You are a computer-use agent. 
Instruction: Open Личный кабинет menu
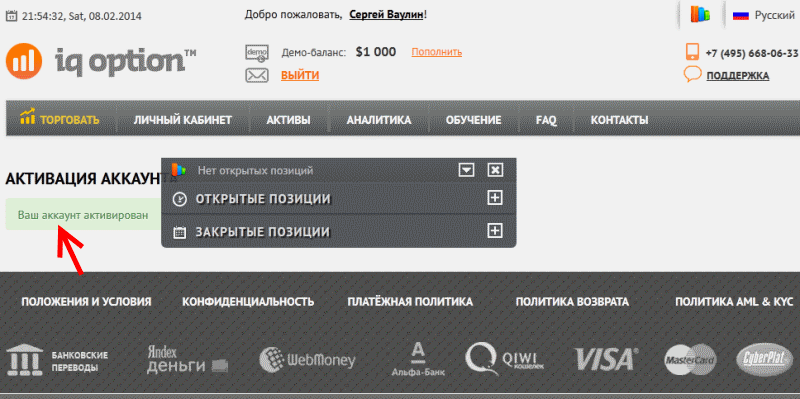tap(183, 120)
